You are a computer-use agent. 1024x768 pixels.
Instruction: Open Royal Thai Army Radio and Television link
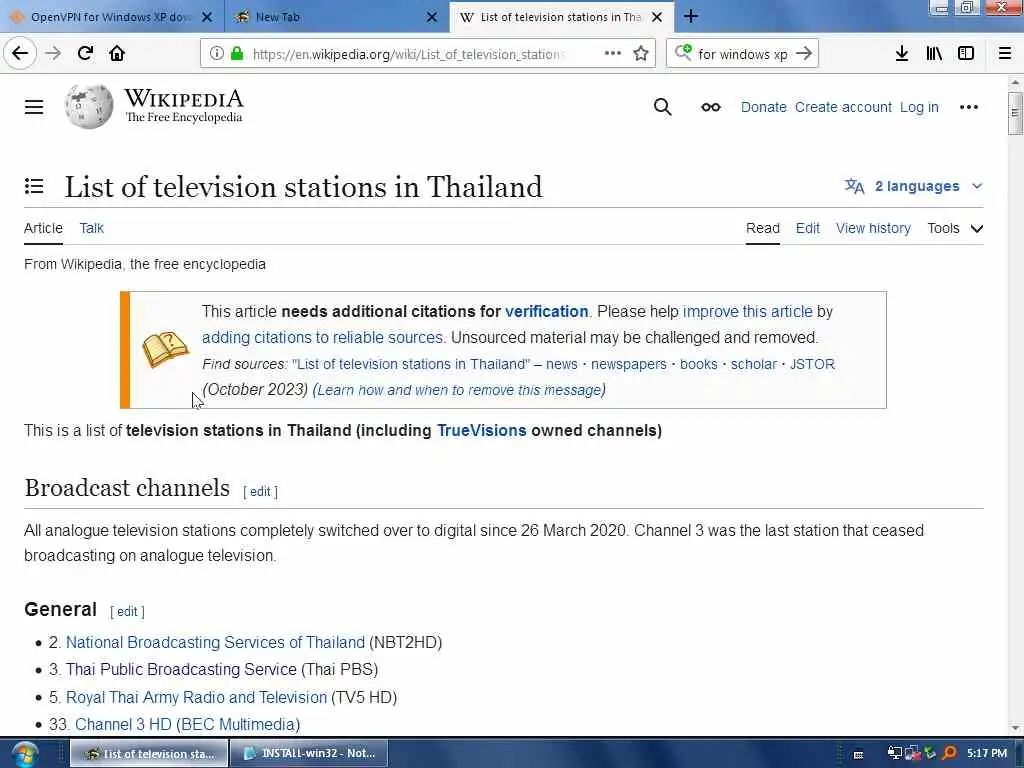click(x=197, y=697)
